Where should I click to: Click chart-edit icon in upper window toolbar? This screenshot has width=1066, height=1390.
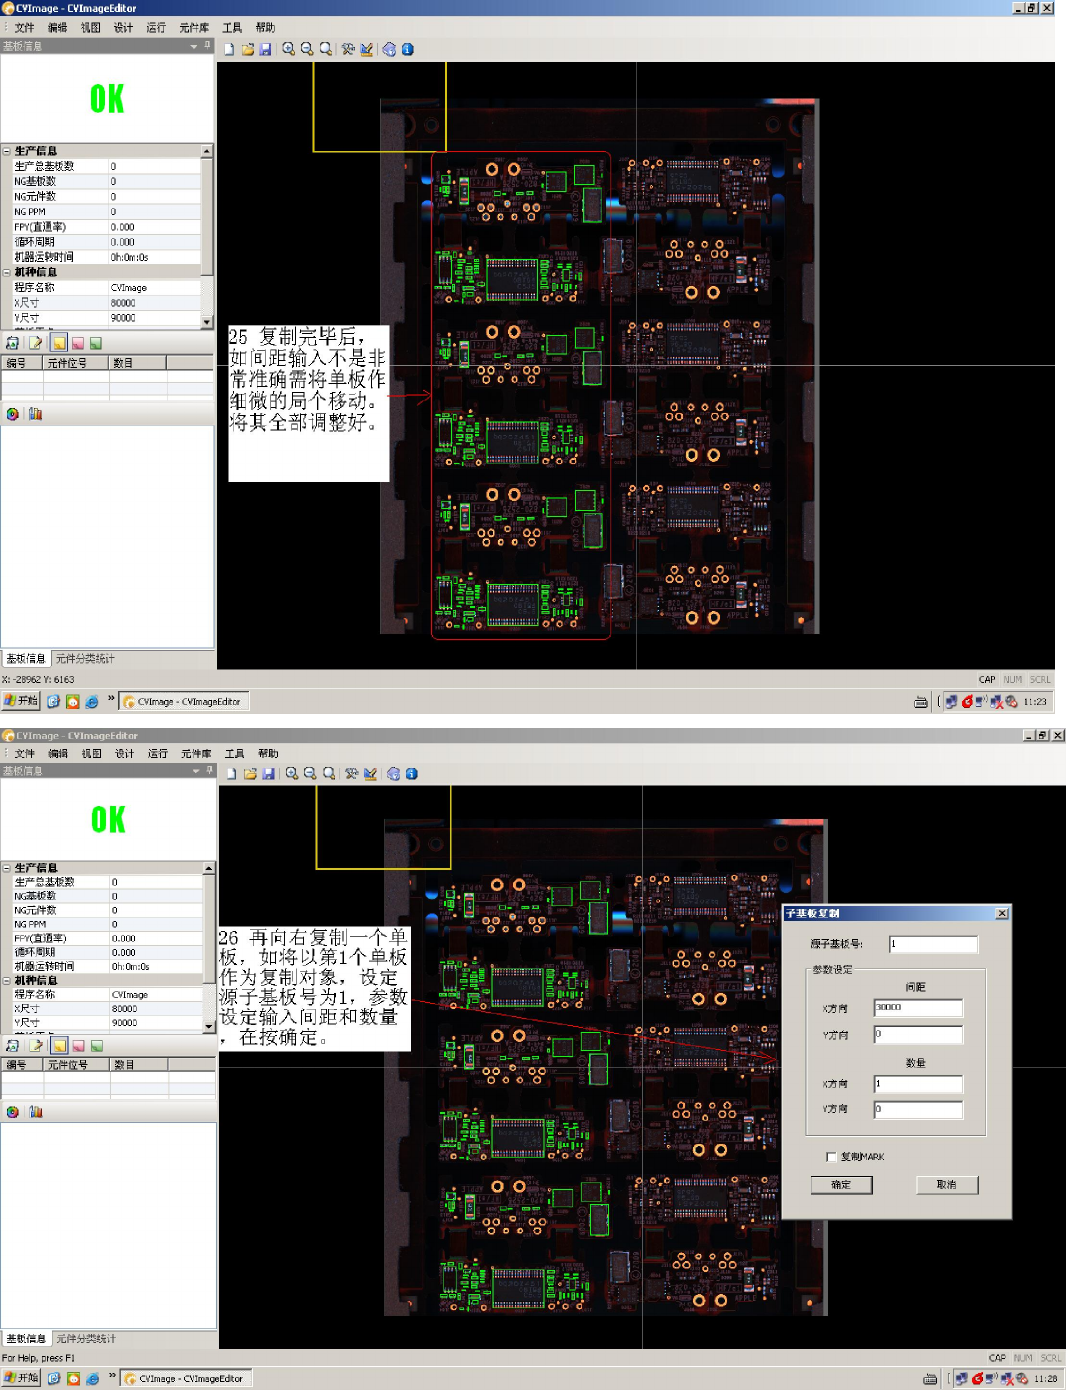click(x=367, y=49)
